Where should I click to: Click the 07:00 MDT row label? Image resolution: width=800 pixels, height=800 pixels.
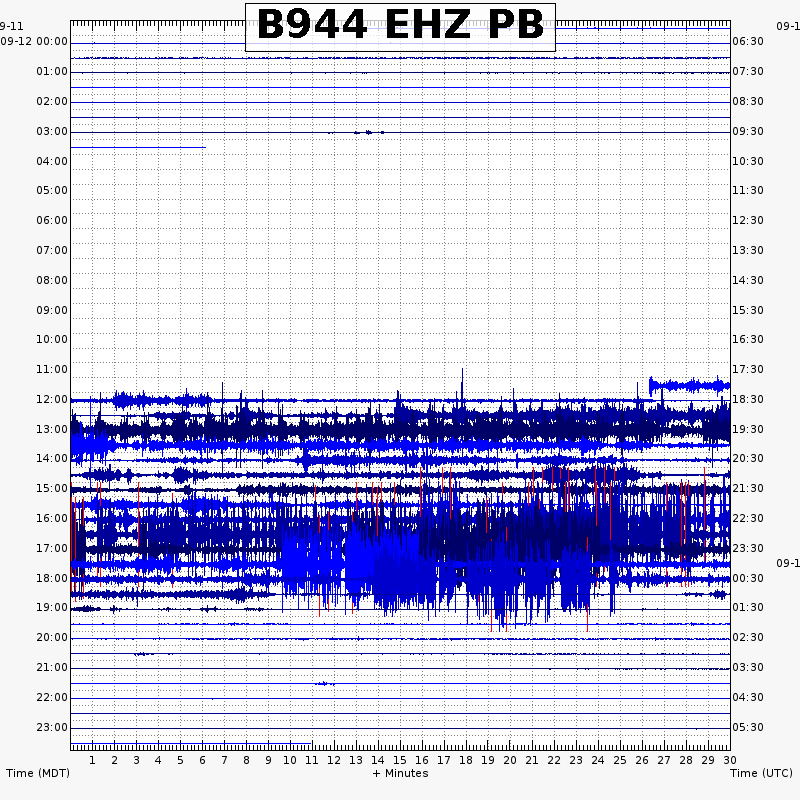52,251
